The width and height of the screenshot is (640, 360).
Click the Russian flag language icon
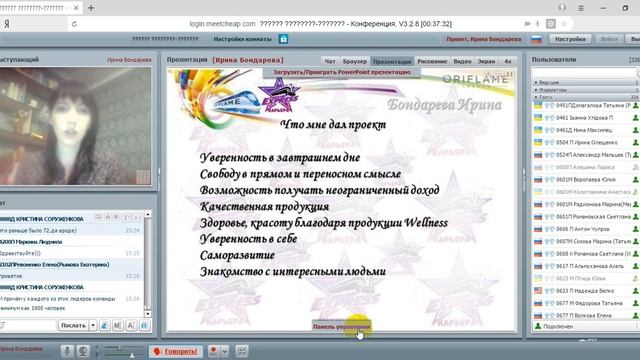tap(536, 39)
